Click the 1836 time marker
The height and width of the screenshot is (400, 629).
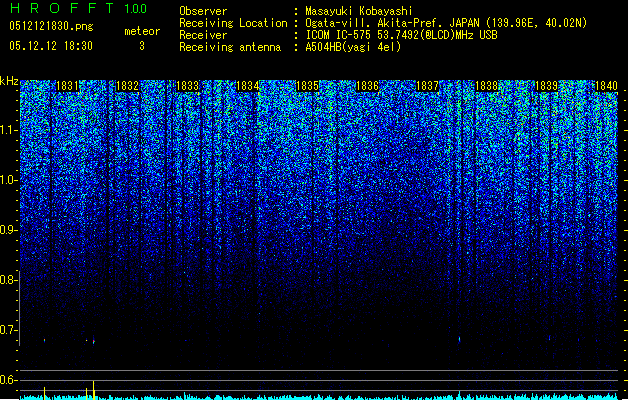coord(367,86)
